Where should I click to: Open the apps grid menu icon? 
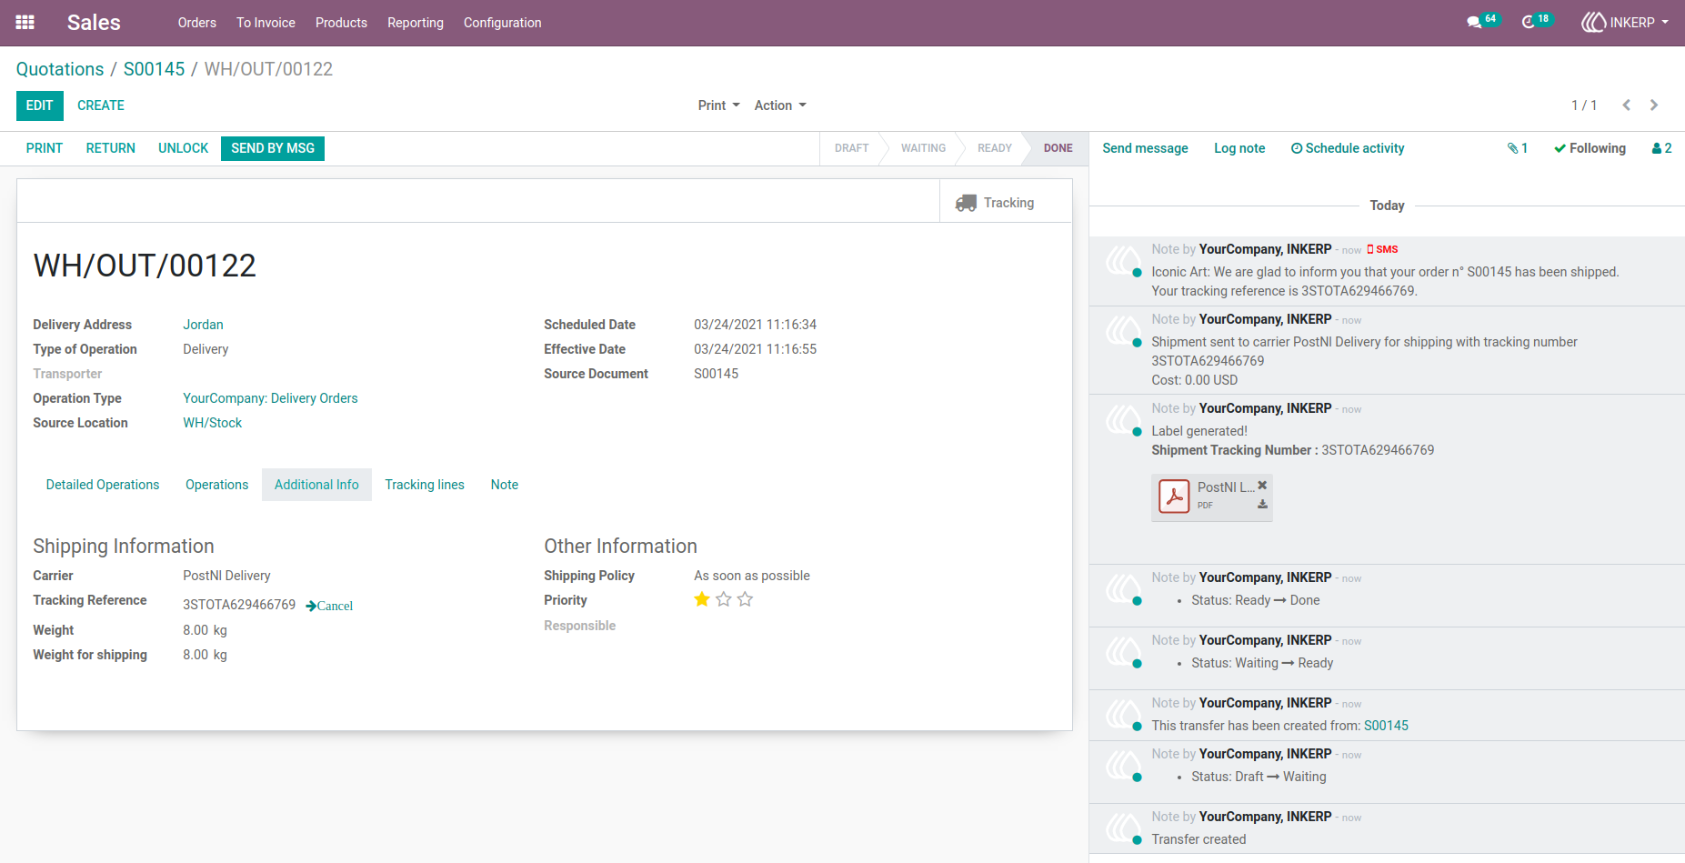pos(25,22)
